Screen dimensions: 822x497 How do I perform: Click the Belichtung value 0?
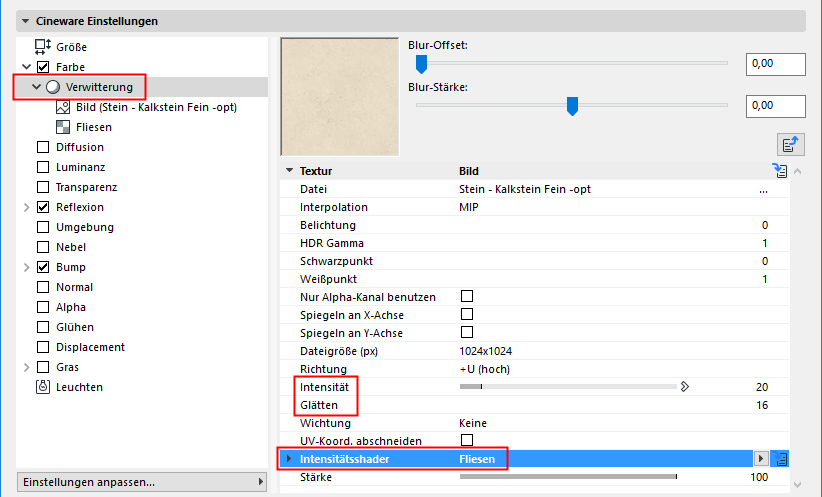pos(765,225)
